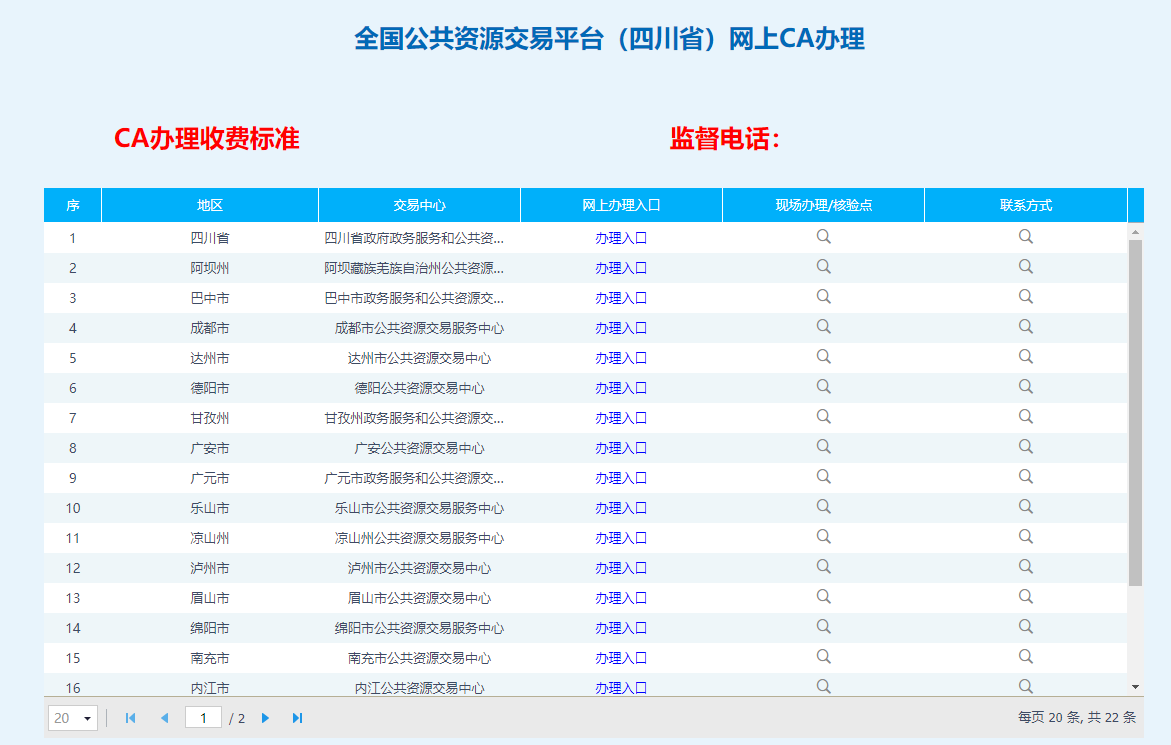The height and width of the screenshot is (745, 1171).
Task: Jump to the last page arrow
Action: pyautogui.click(x=297, y=718)
